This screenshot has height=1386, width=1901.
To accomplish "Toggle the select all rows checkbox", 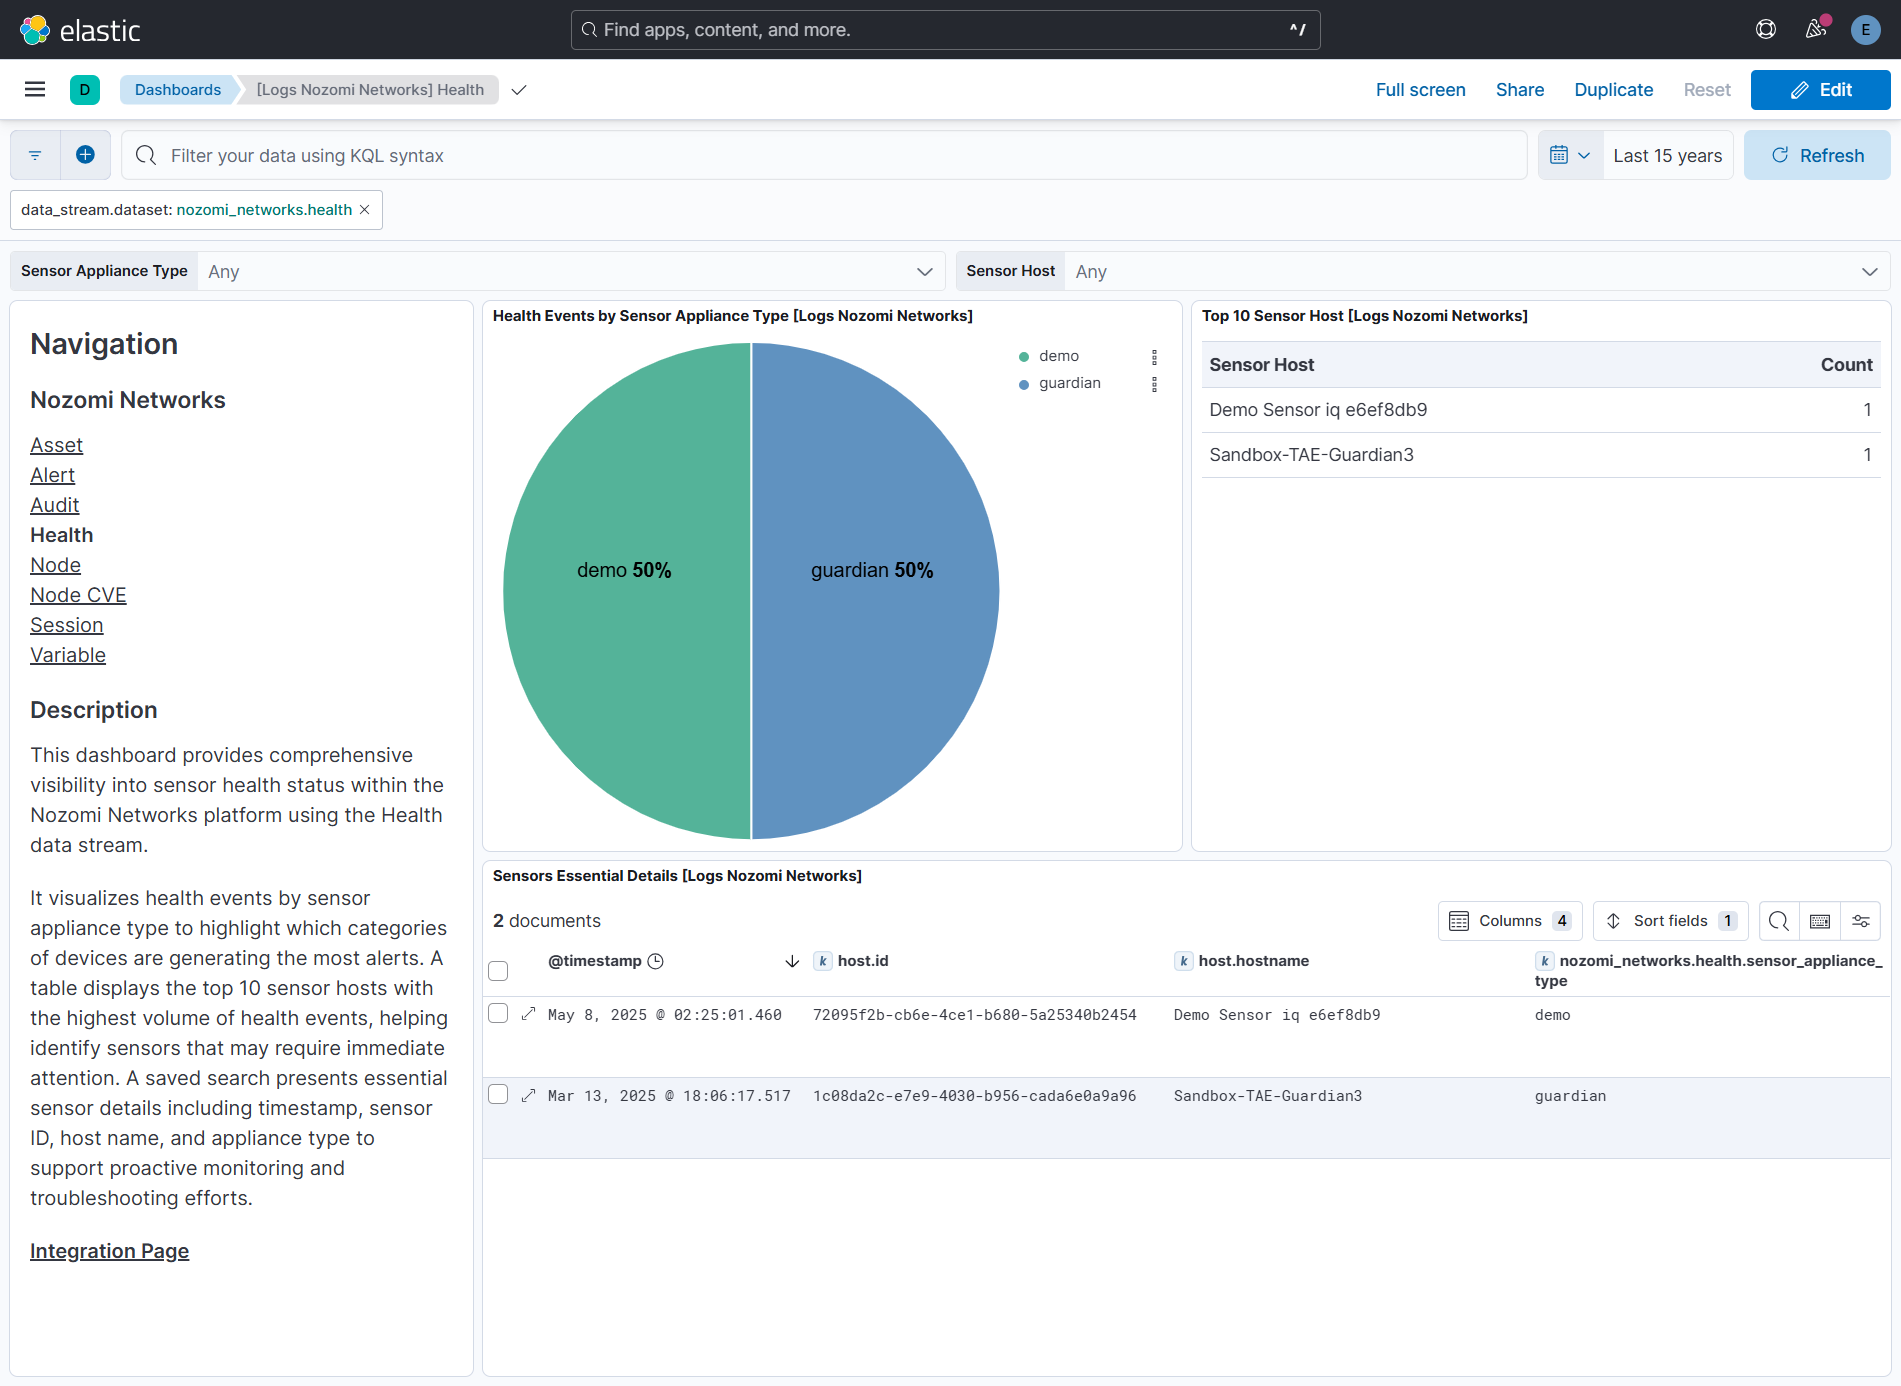I will 498,971.
